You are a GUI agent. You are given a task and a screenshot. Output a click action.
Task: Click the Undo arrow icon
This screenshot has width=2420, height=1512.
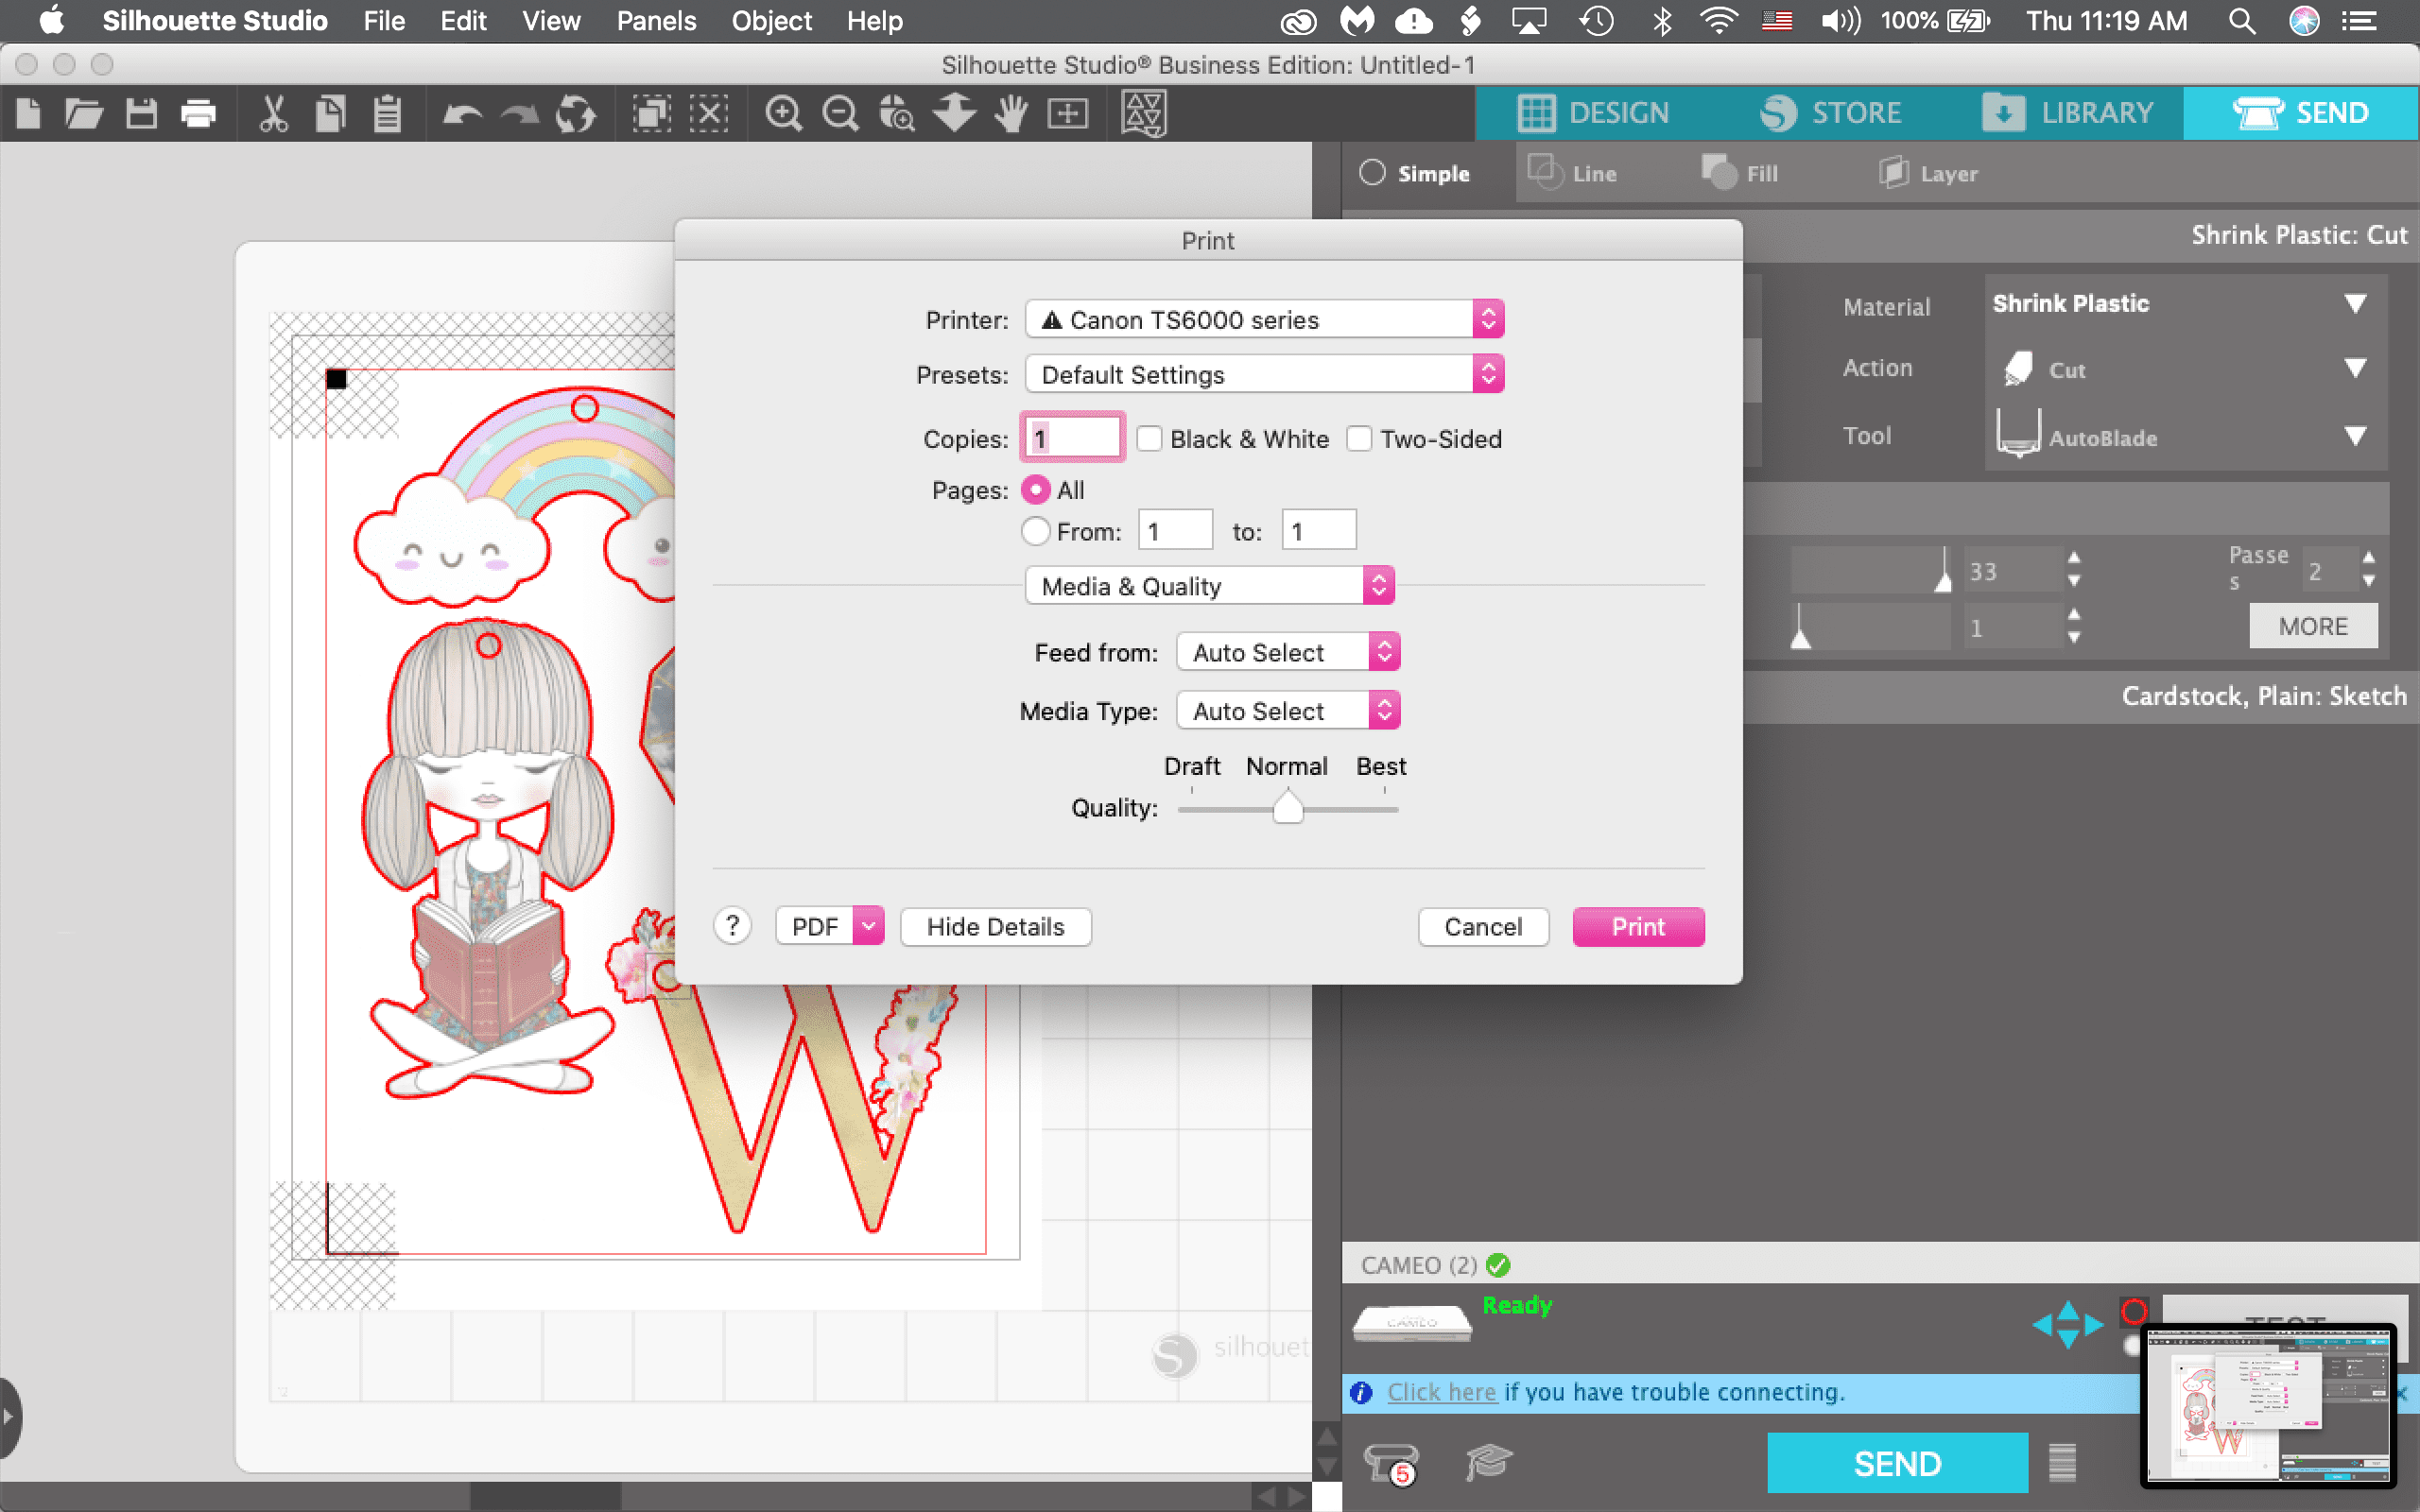pos(462,114)
